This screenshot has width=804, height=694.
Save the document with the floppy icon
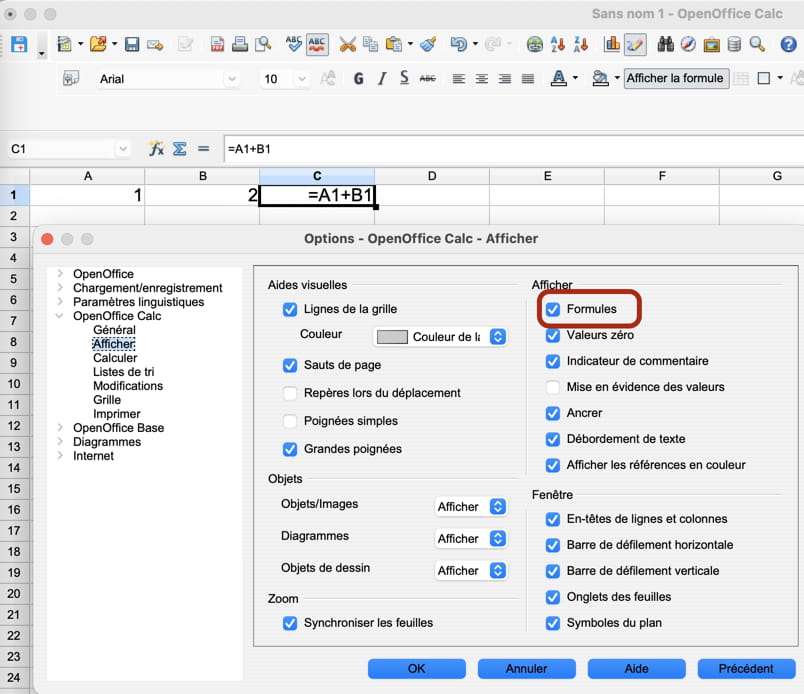(132, 45)
